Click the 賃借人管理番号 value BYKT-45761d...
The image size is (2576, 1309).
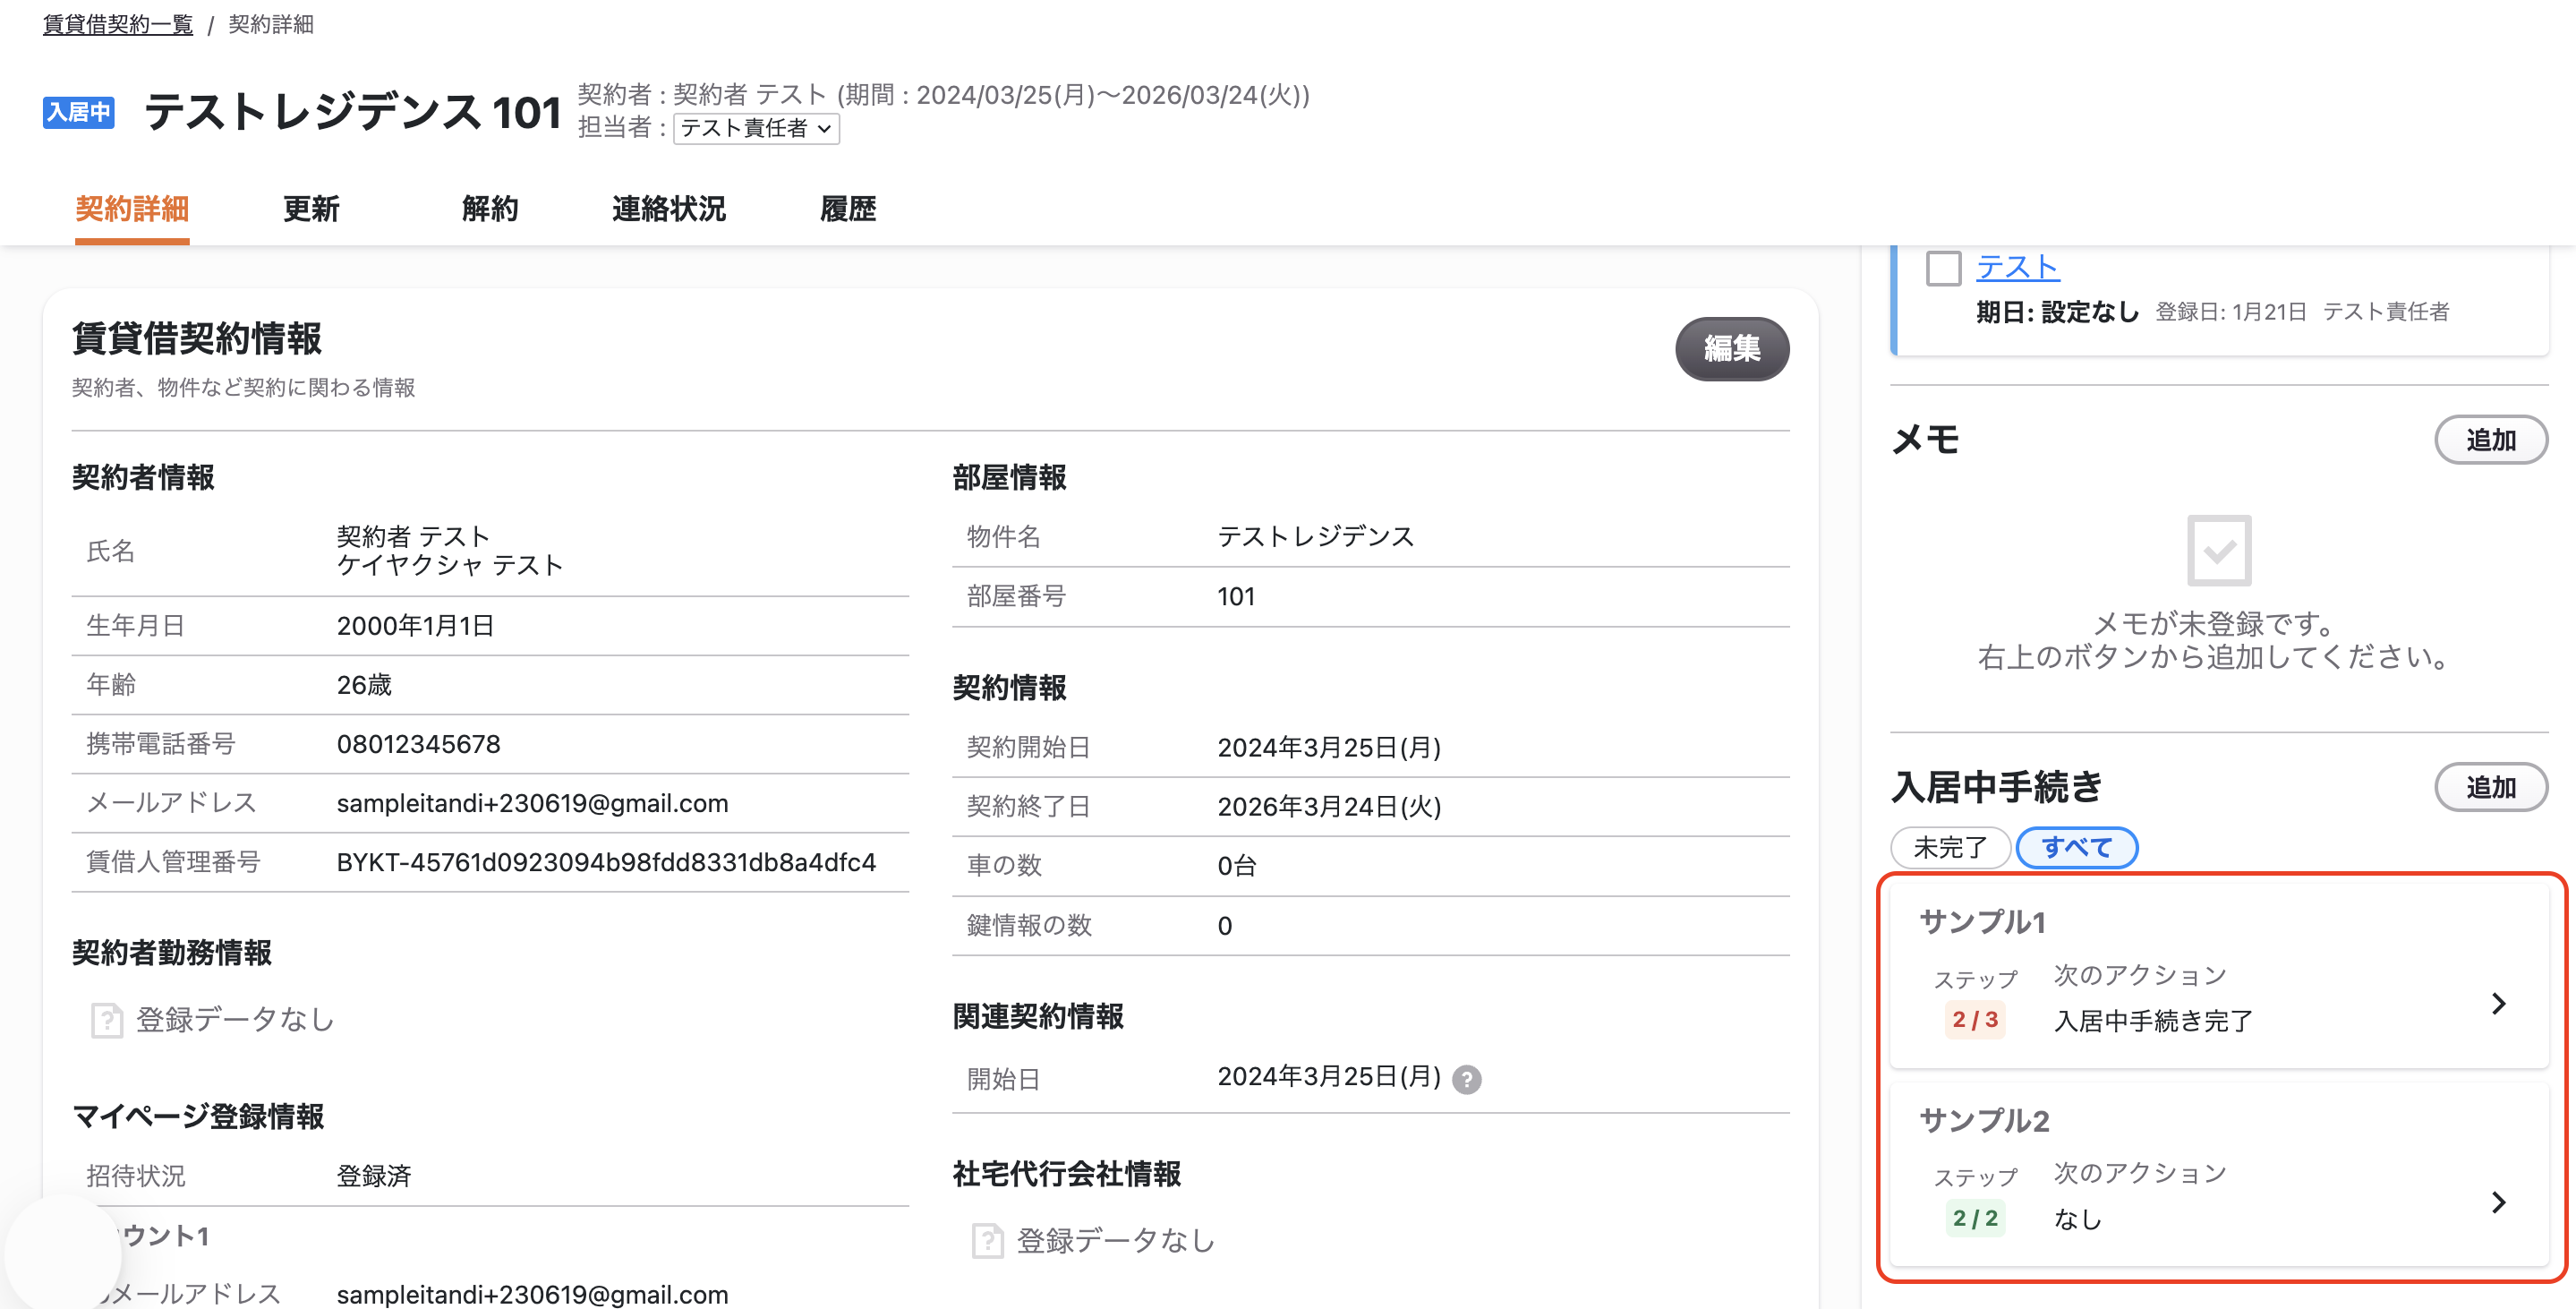606,862
